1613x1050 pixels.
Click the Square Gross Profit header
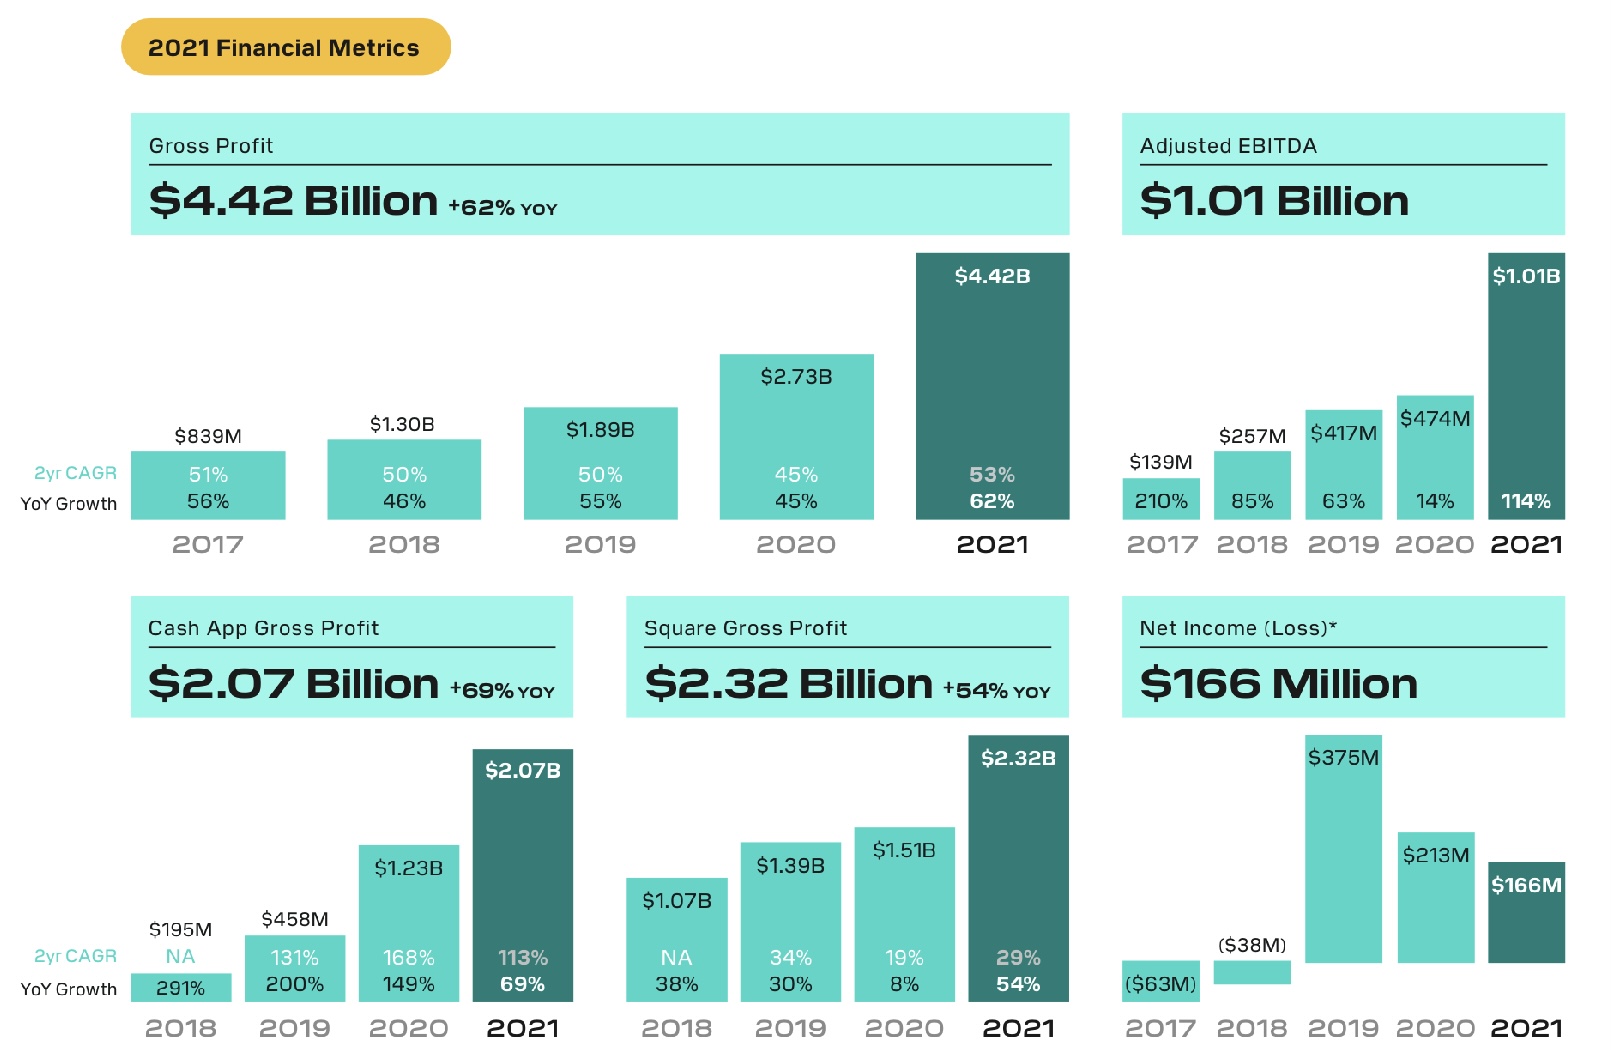pyautogui.click(x=846, y=657)
